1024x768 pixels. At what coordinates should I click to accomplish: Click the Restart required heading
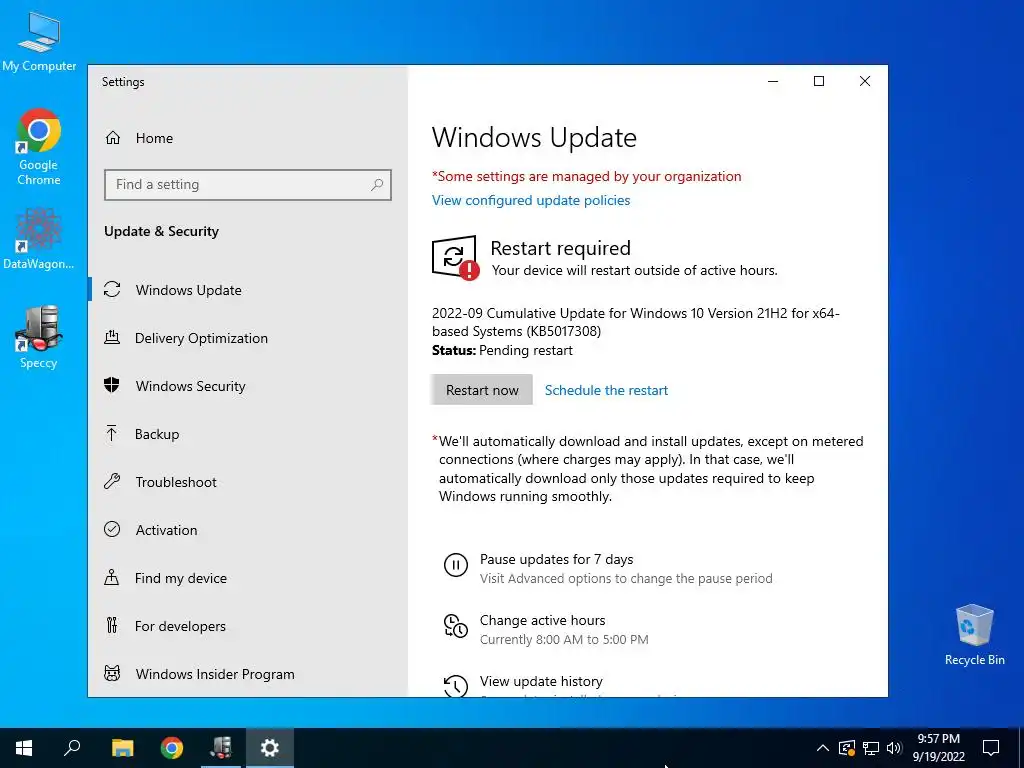pos(560,248)
